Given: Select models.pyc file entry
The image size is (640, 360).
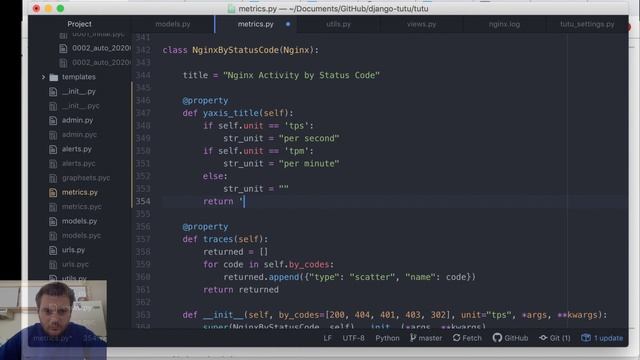Looking at the screenshot, I should tap(81, 236).
